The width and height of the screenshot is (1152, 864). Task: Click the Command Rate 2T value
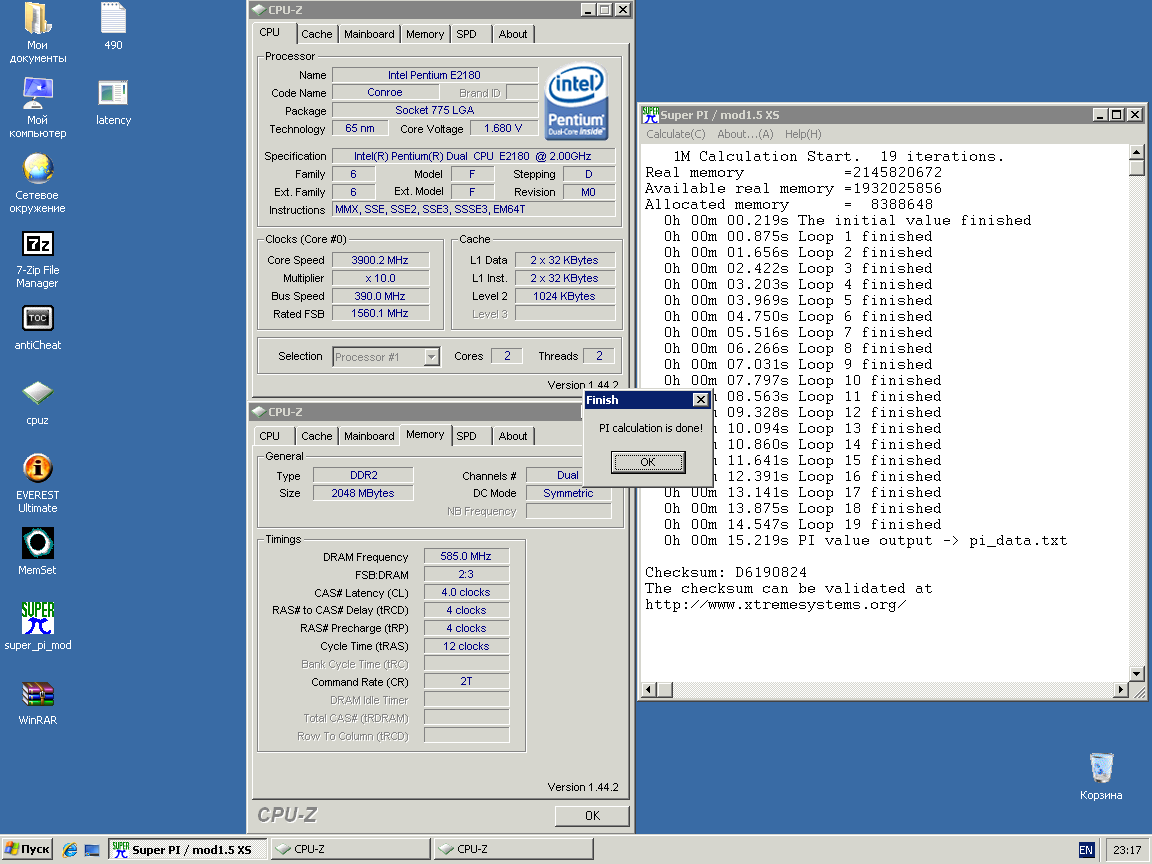click(466, 681)
